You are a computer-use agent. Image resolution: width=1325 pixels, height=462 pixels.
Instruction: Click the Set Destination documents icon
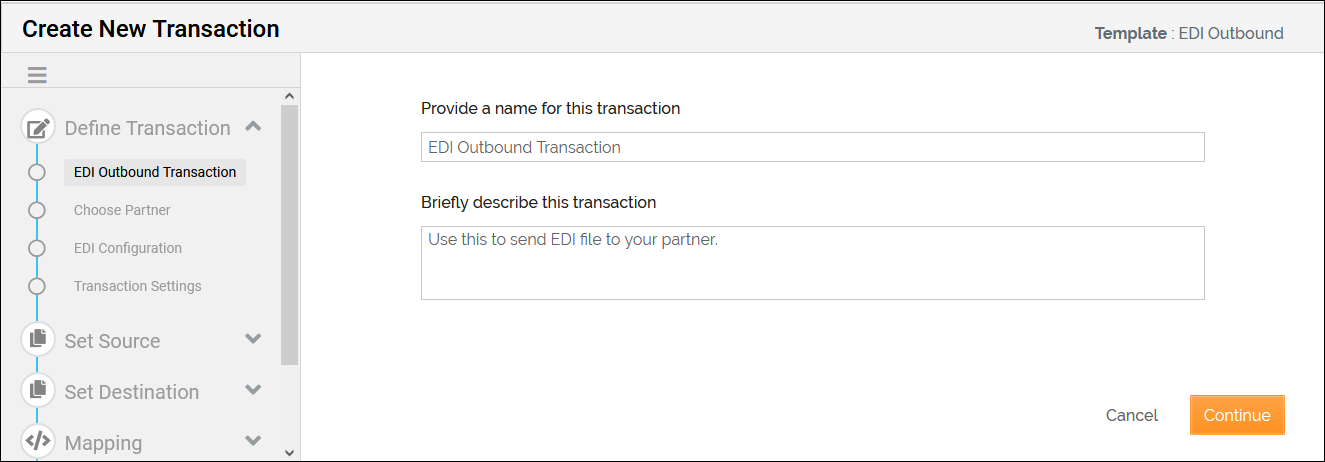(38, 389)
